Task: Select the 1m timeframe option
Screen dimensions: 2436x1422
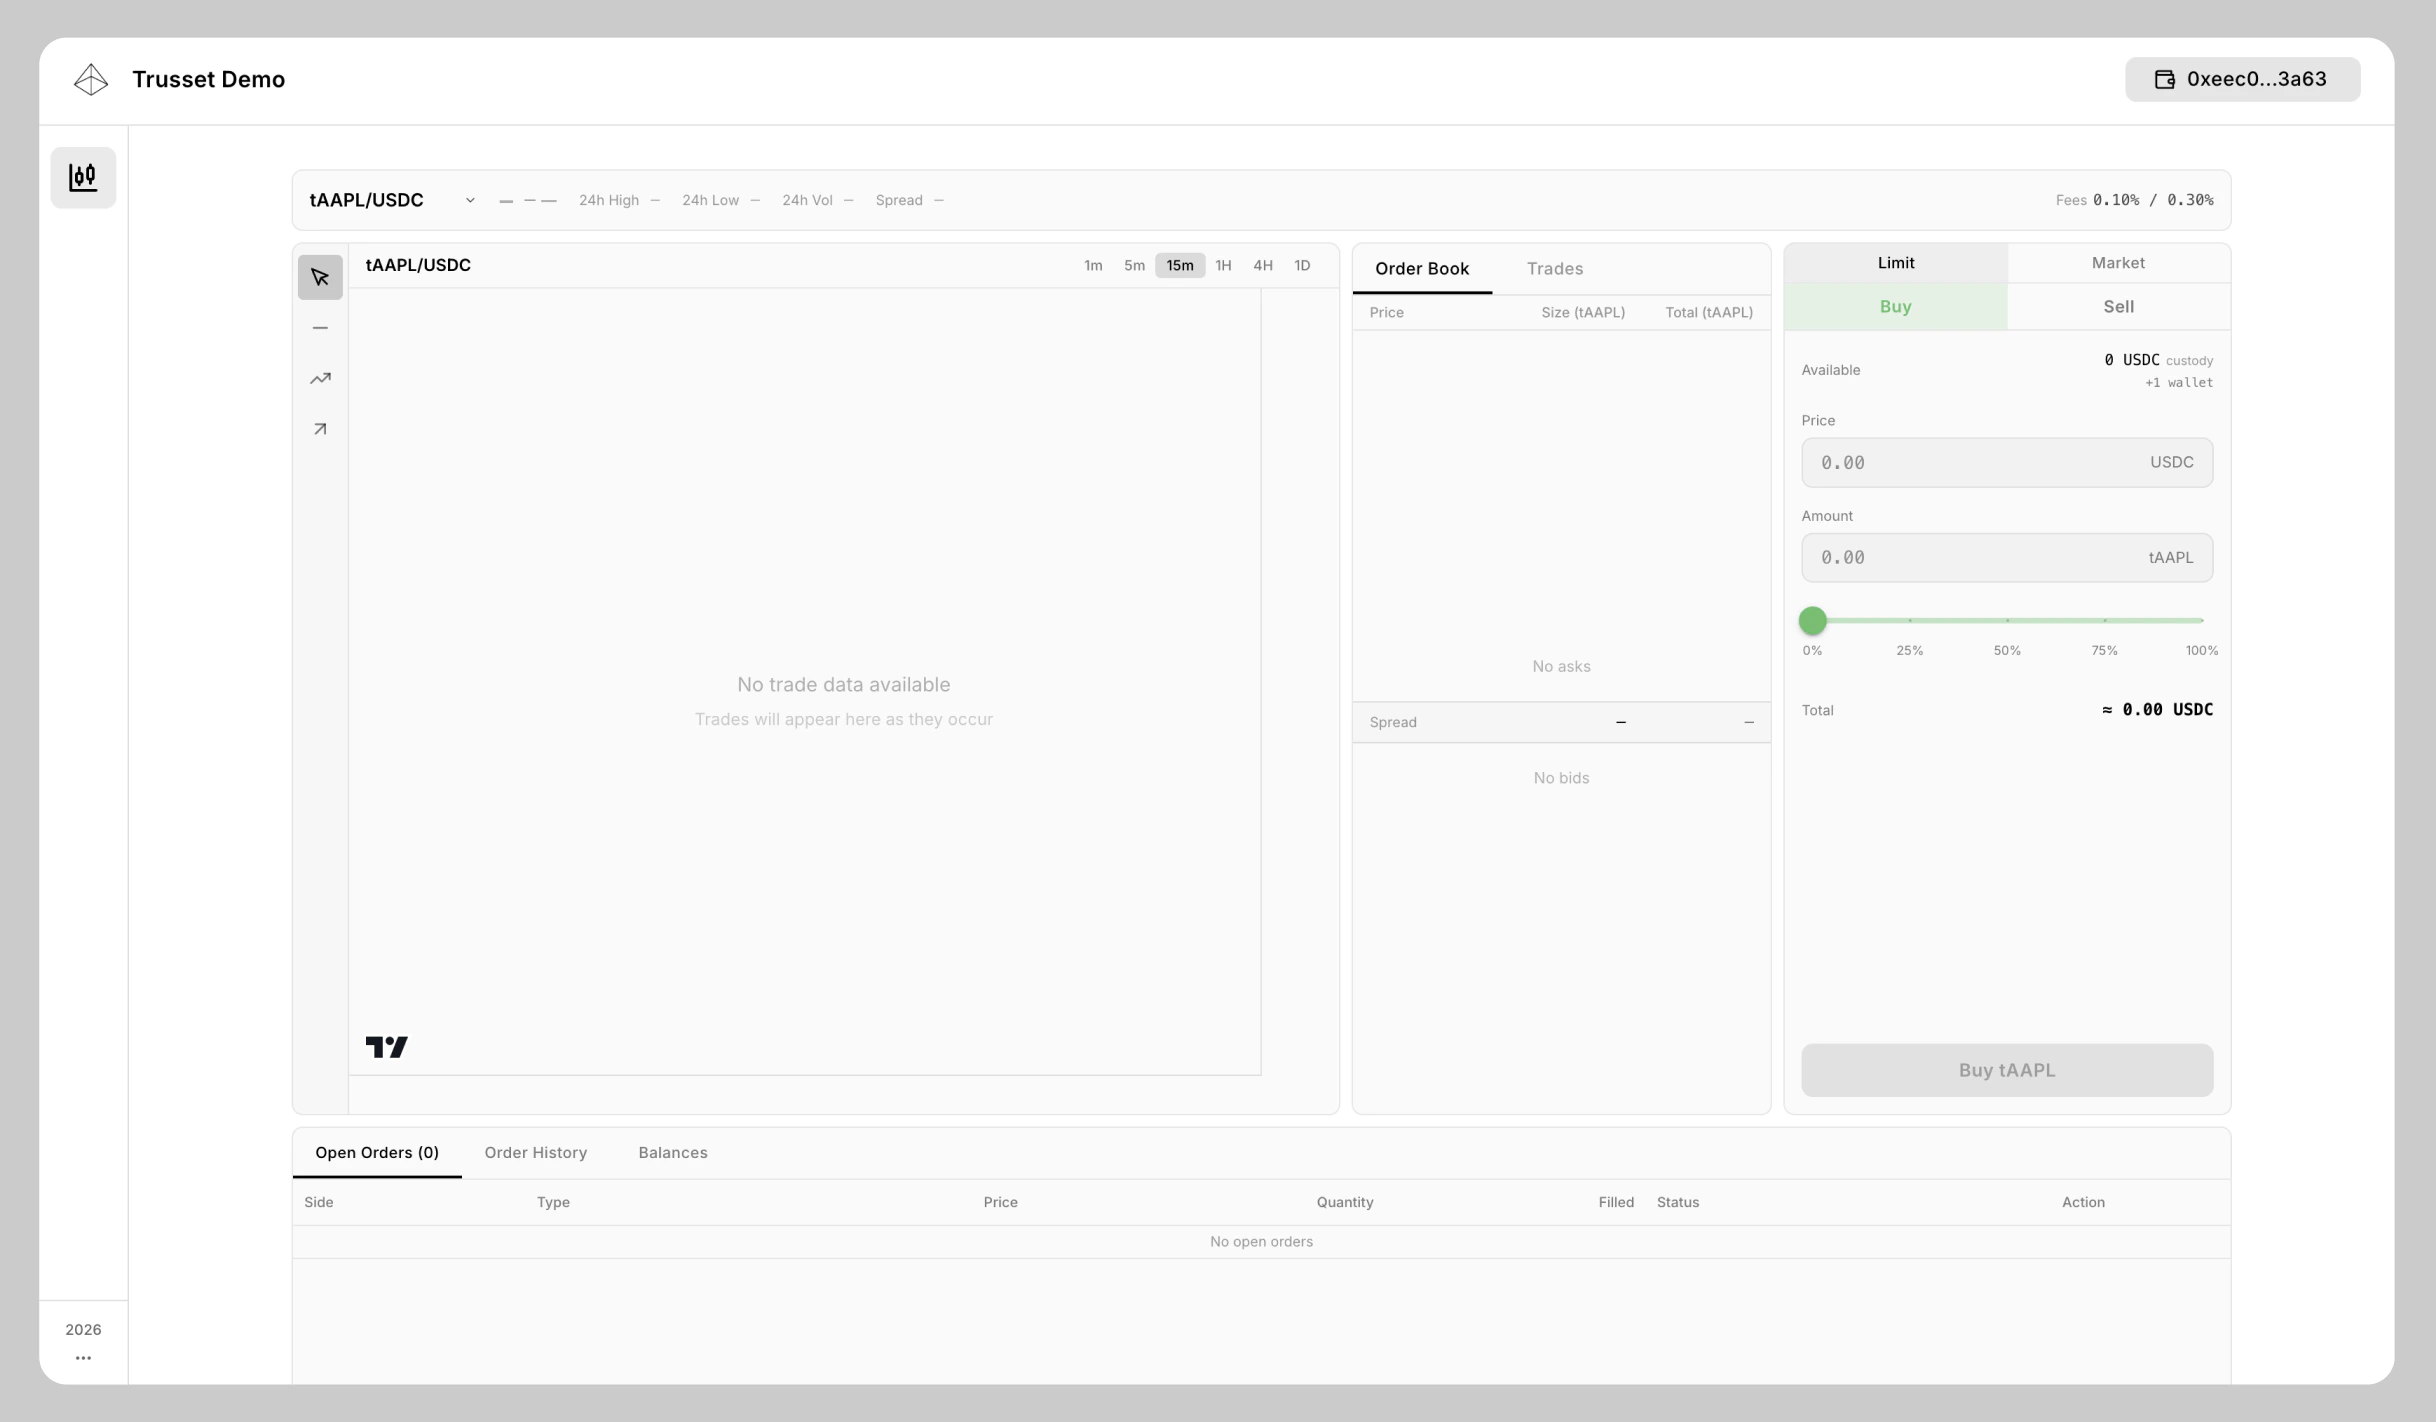Action: click(1092, 265)
